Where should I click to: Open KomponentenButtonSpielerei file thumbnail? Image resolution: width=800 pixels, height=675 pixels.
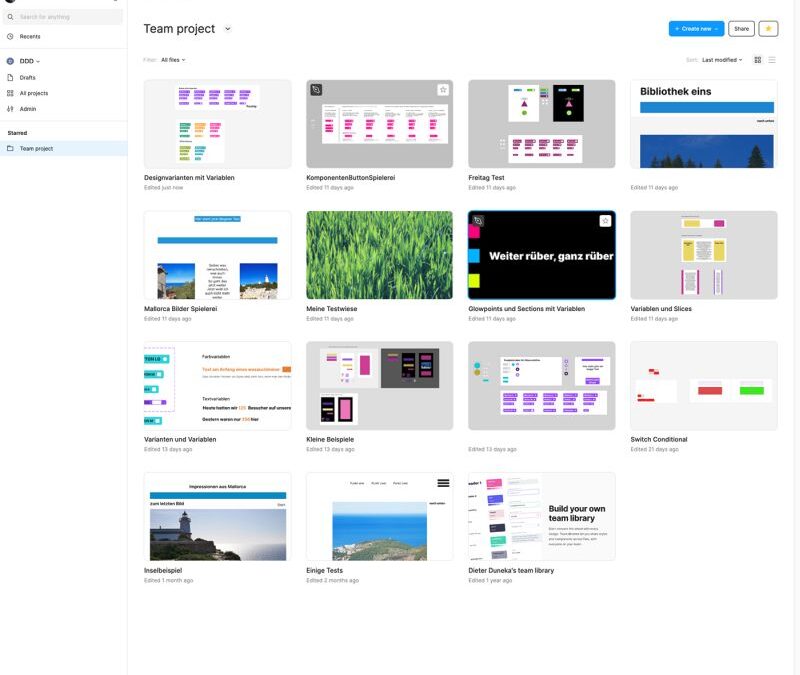pos(379,124)
